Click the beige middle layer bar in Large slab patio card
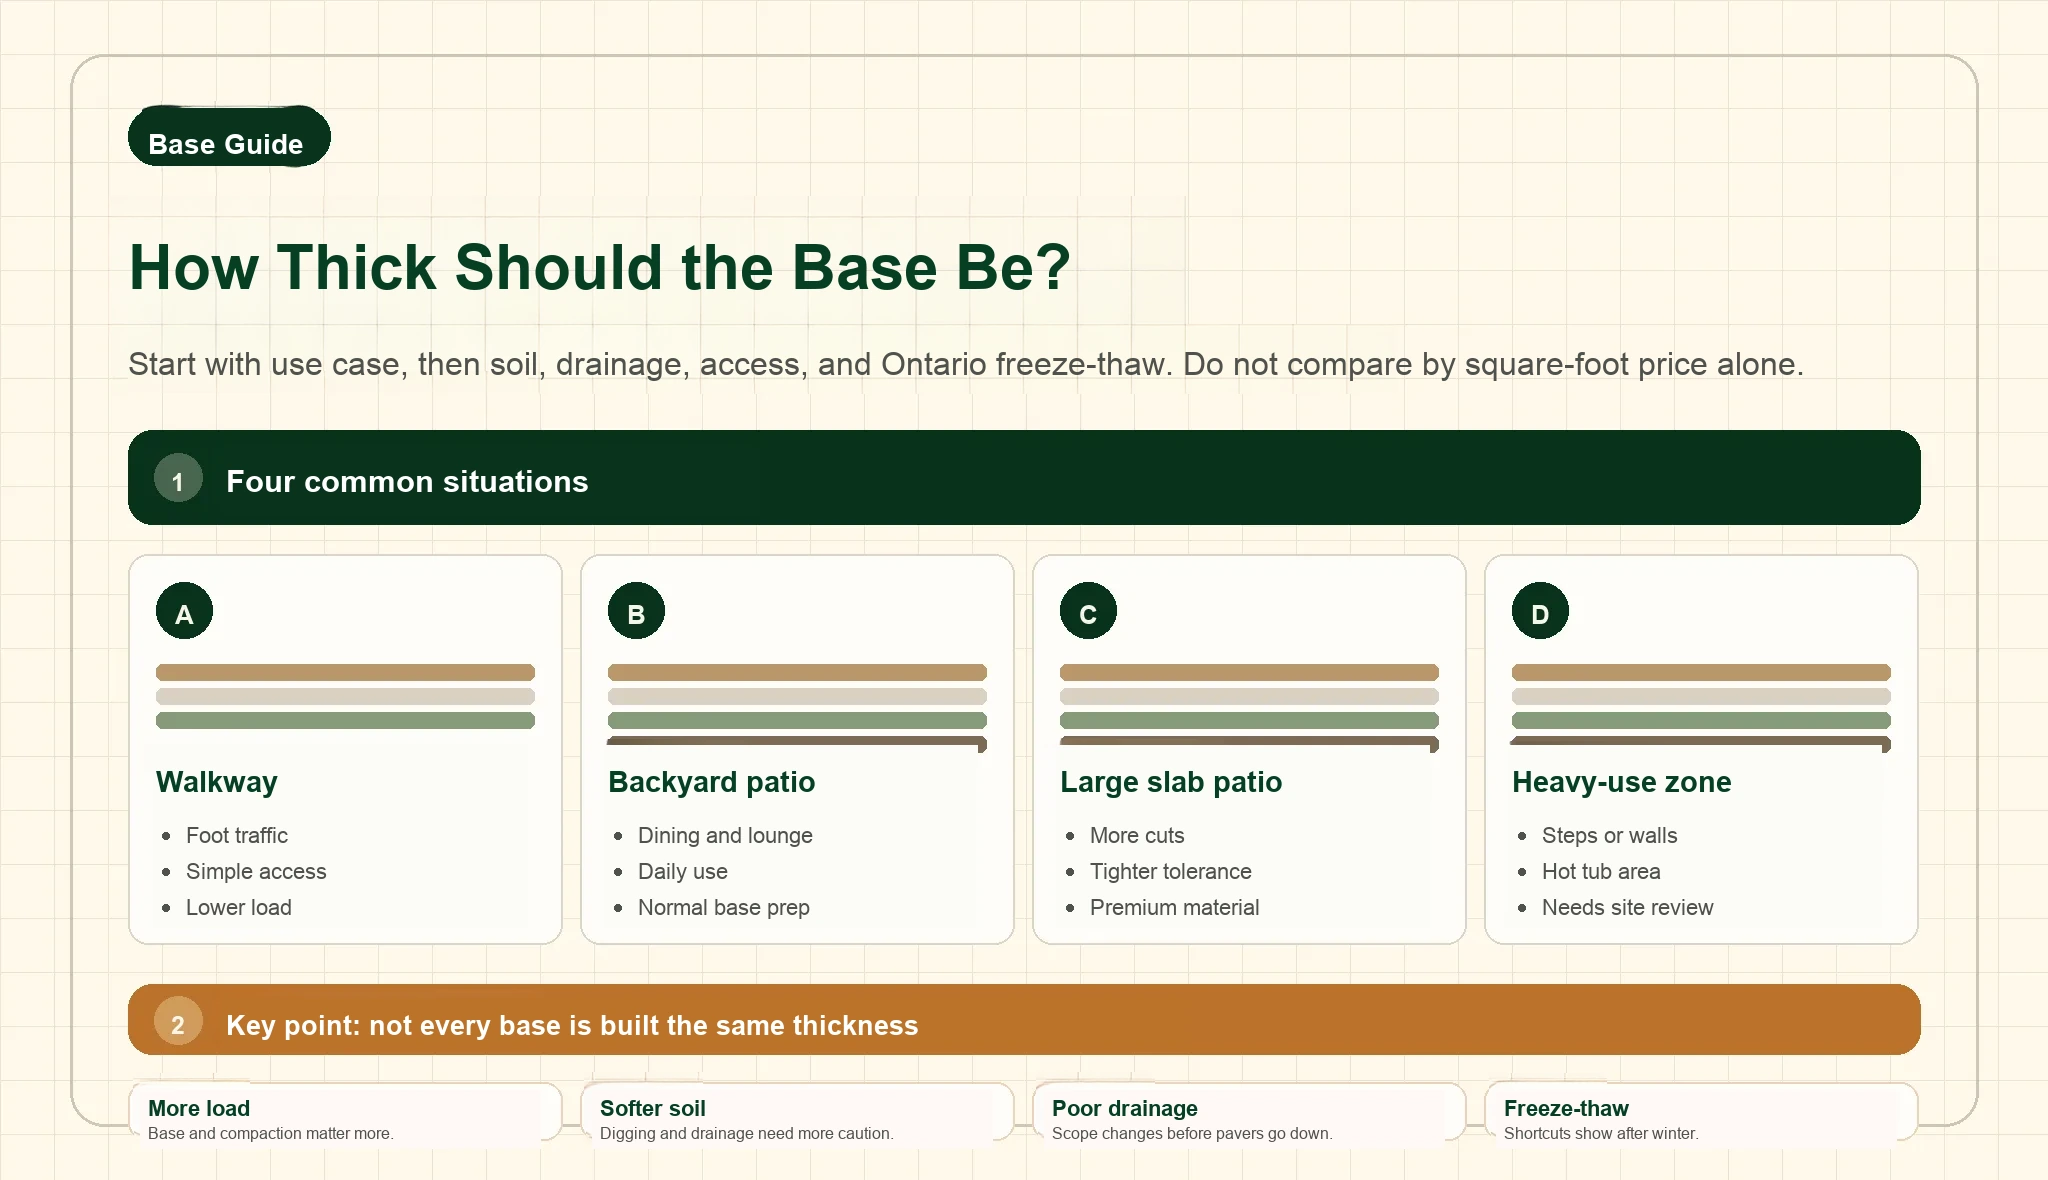Viewport: 2048px width, 1180px height. [x=1249, y=696]
